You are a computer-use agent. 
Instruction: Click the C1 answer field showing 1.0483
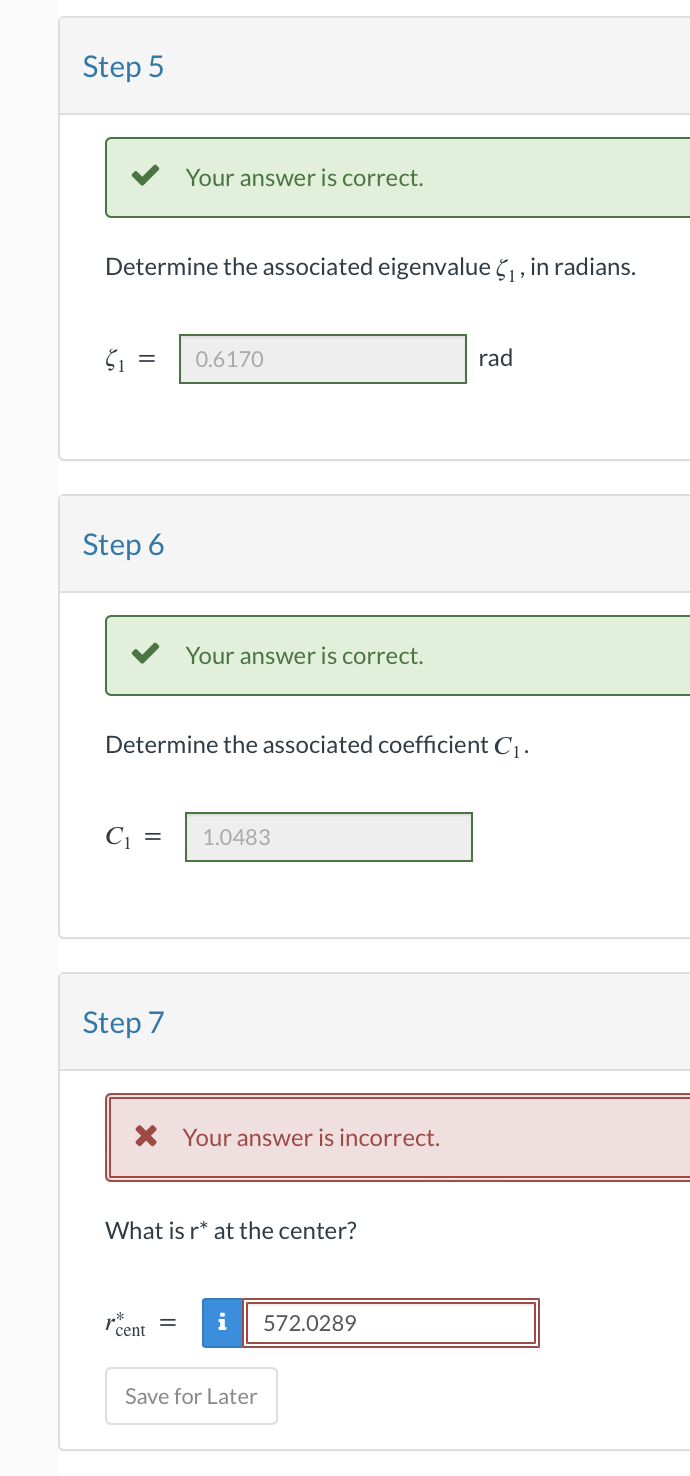pyautogui.click(x=328, y=837)
